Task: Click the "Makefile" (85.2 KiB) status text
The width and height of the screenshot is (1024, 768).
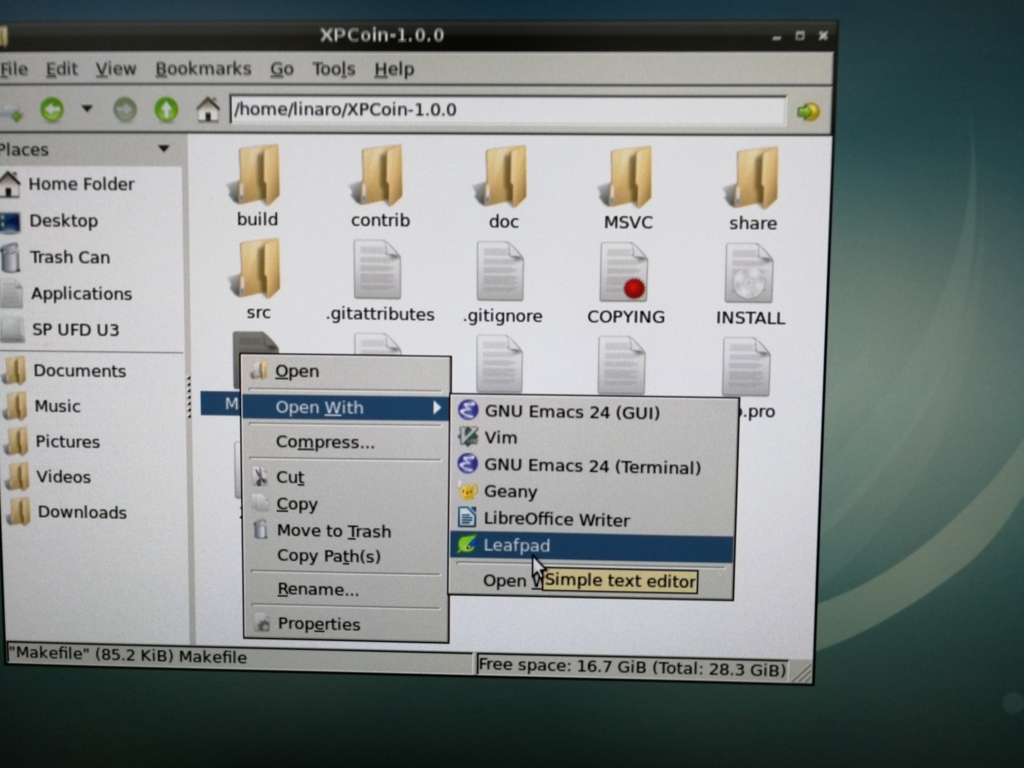Action: click(x=128, y=656)
